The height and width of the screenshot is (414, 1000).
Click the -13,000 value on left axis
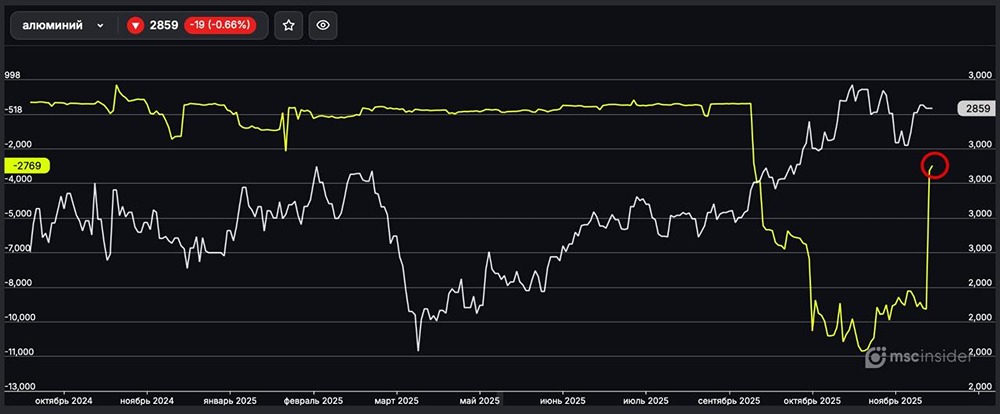pyautogui.click(x=20, y=386)
